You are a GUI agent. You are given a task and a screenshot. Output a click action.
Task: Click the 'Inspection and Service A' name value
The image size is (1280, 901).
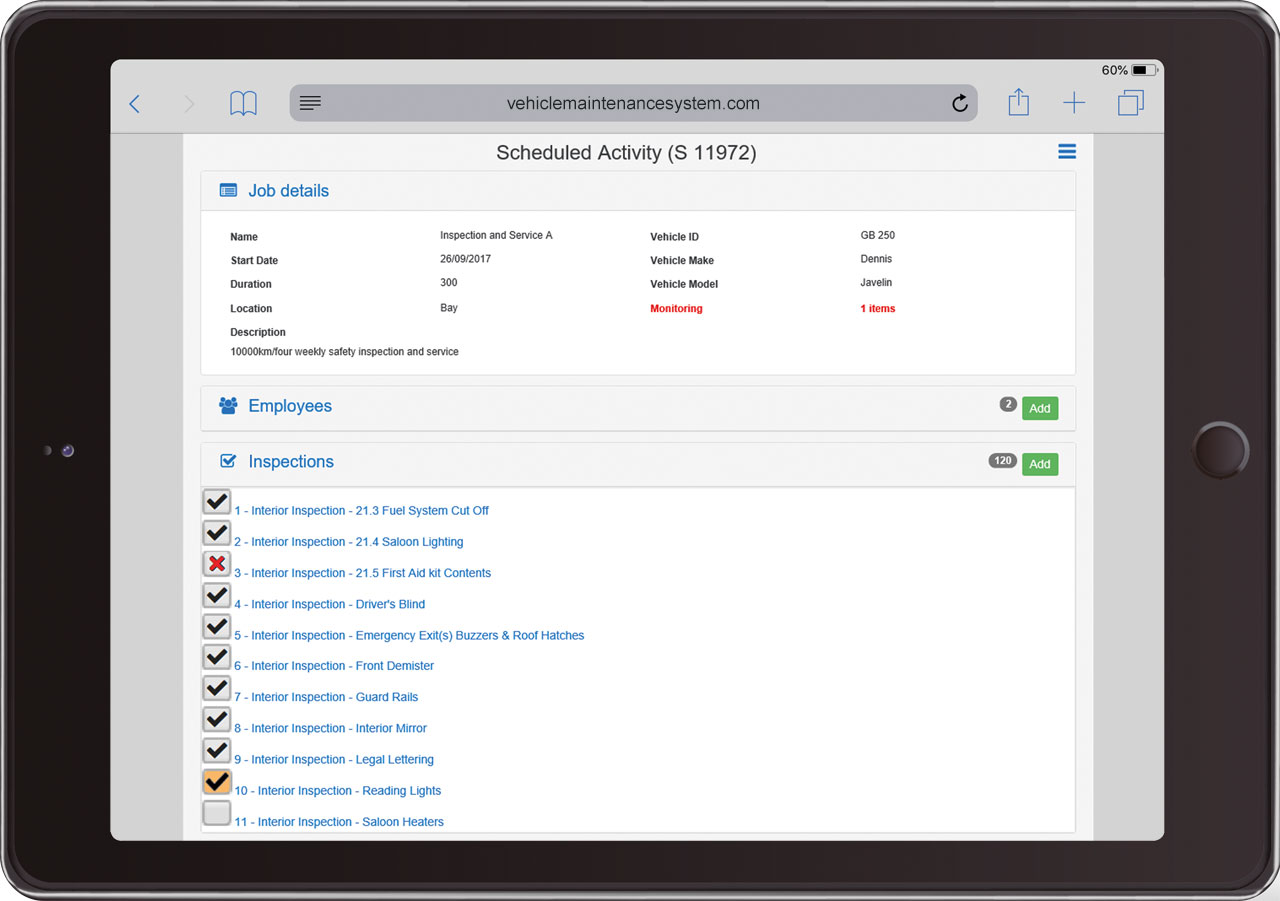pos(496,235)
